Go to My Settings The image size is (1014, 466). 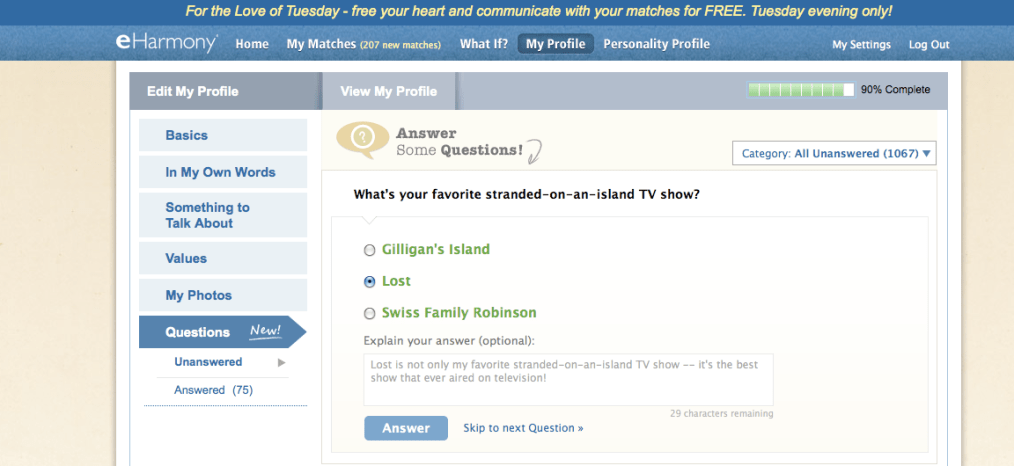point(861,45)
